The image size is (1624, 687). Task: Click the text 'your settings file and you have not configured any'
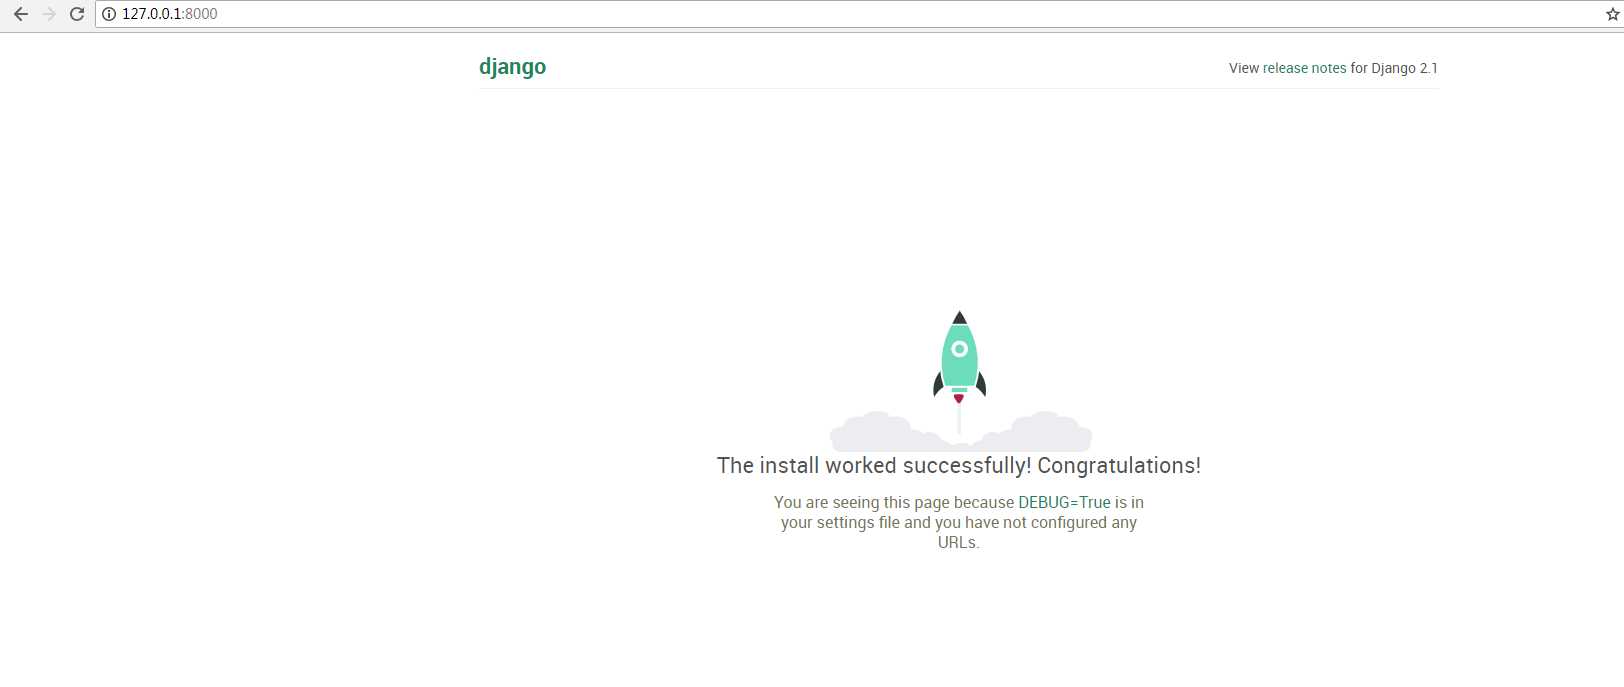tap(959, 522)
